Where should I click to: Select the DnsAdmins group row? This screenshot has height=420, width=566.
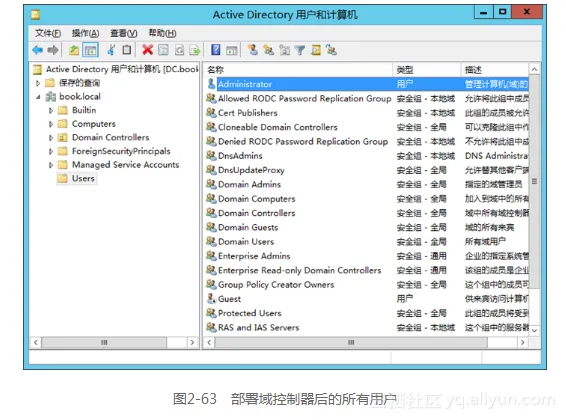click(x=367, y=156)
